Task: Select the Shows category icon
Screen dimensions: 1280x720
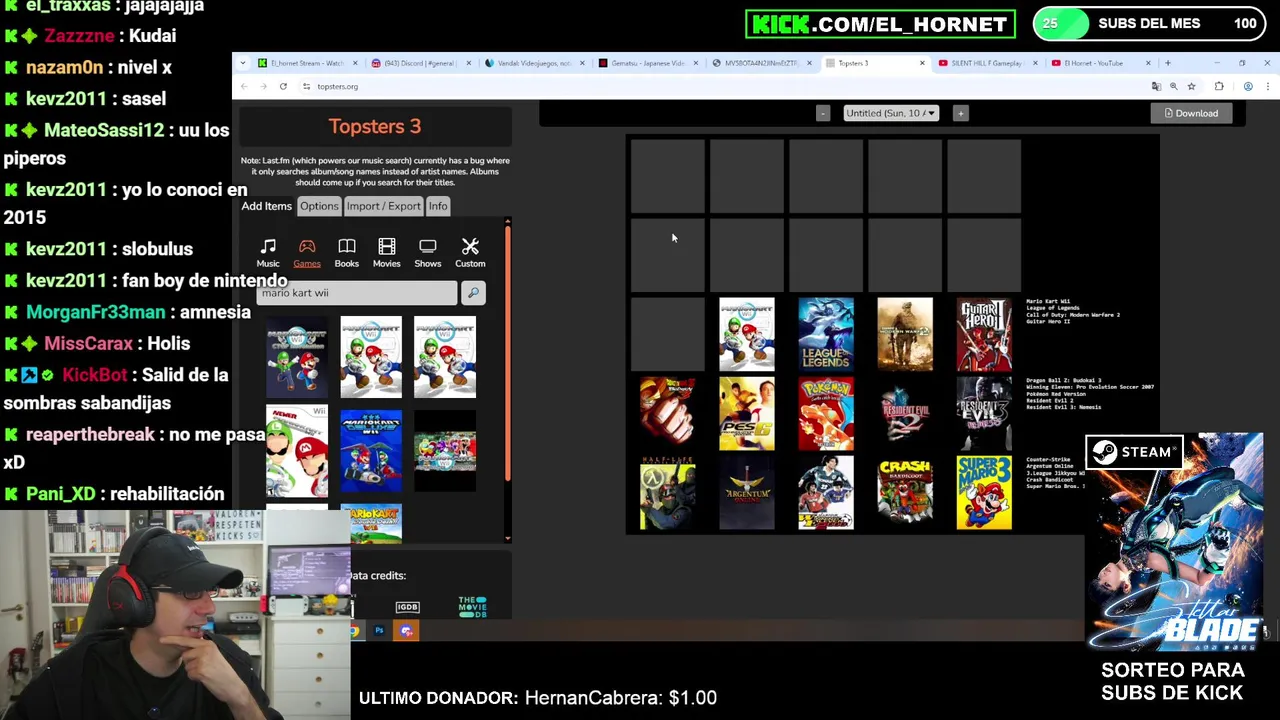Action: pyautogui.click(x=428, y=253)
